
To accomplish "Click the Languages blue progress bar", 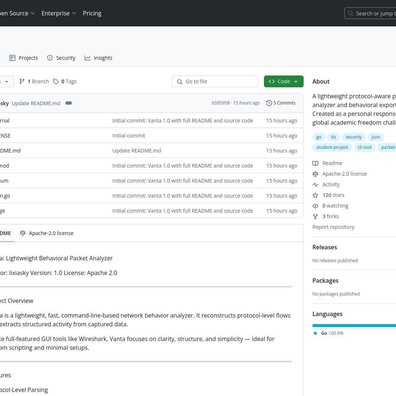I will click(354, 325).
